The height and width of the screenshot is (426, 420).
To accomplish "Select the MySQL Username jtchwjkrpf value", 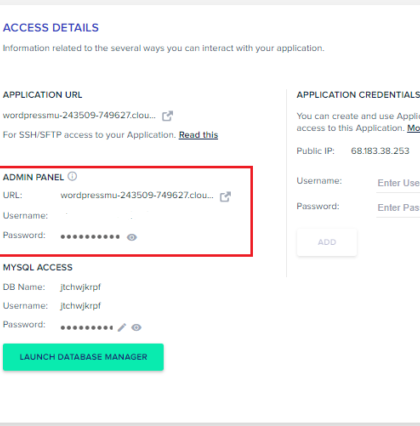I will pyautogui.click(x=81, y=306).
